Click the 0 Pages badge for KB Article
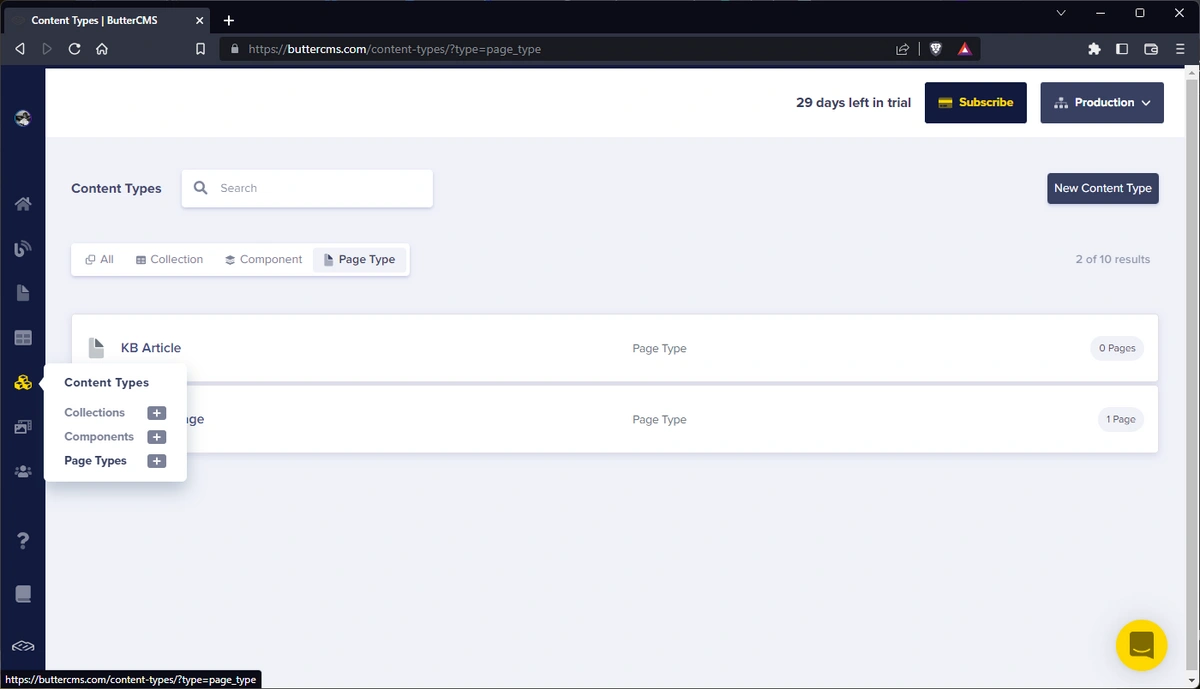This screenshot has height=689, width=1200. coord(1117,348)
